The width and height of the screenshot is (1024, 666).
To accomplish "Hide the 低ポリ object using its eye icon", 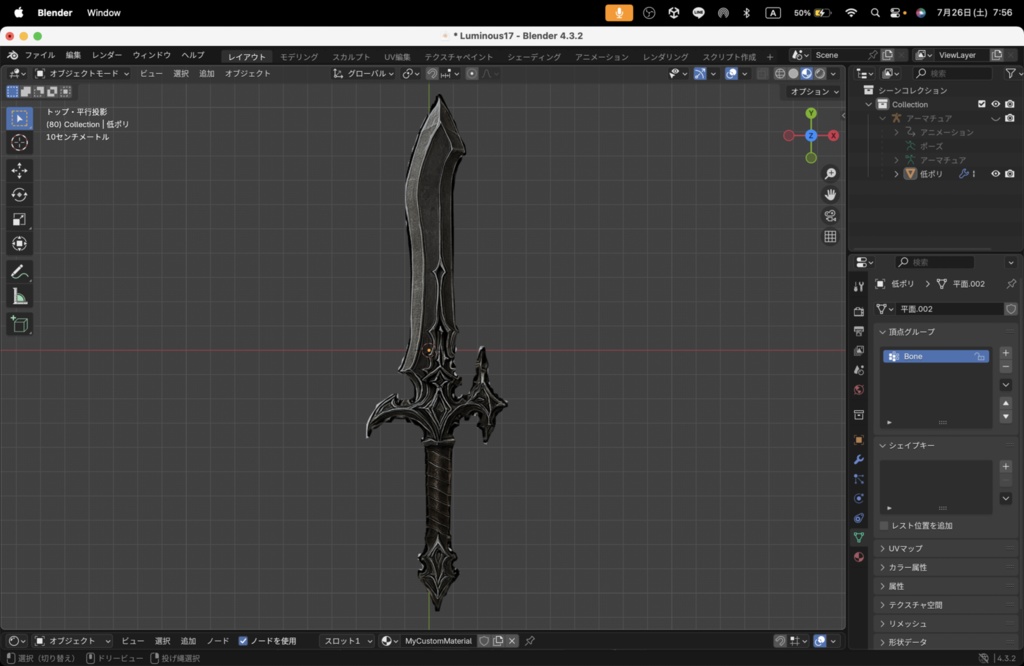I will click(x=996, y=173).
